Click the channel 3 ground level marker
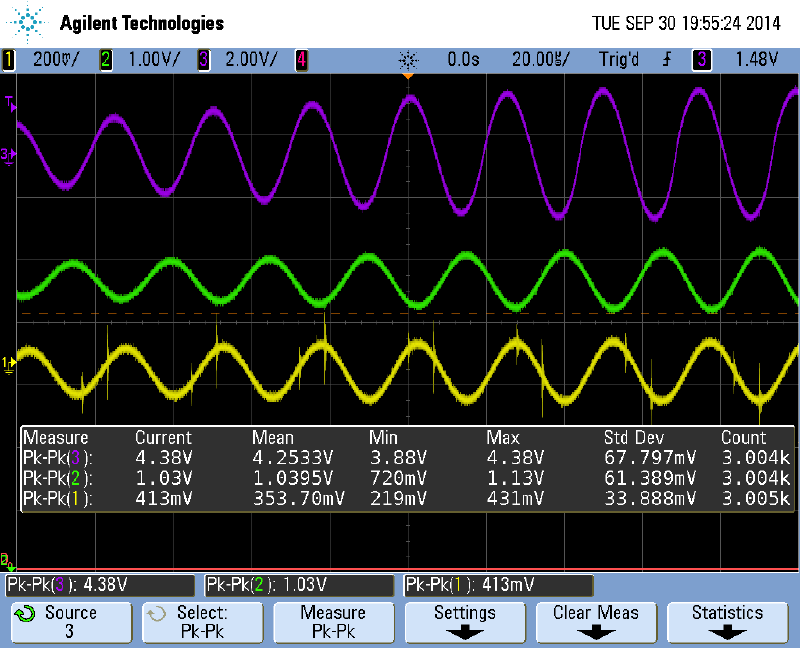 tap(8, 153)
